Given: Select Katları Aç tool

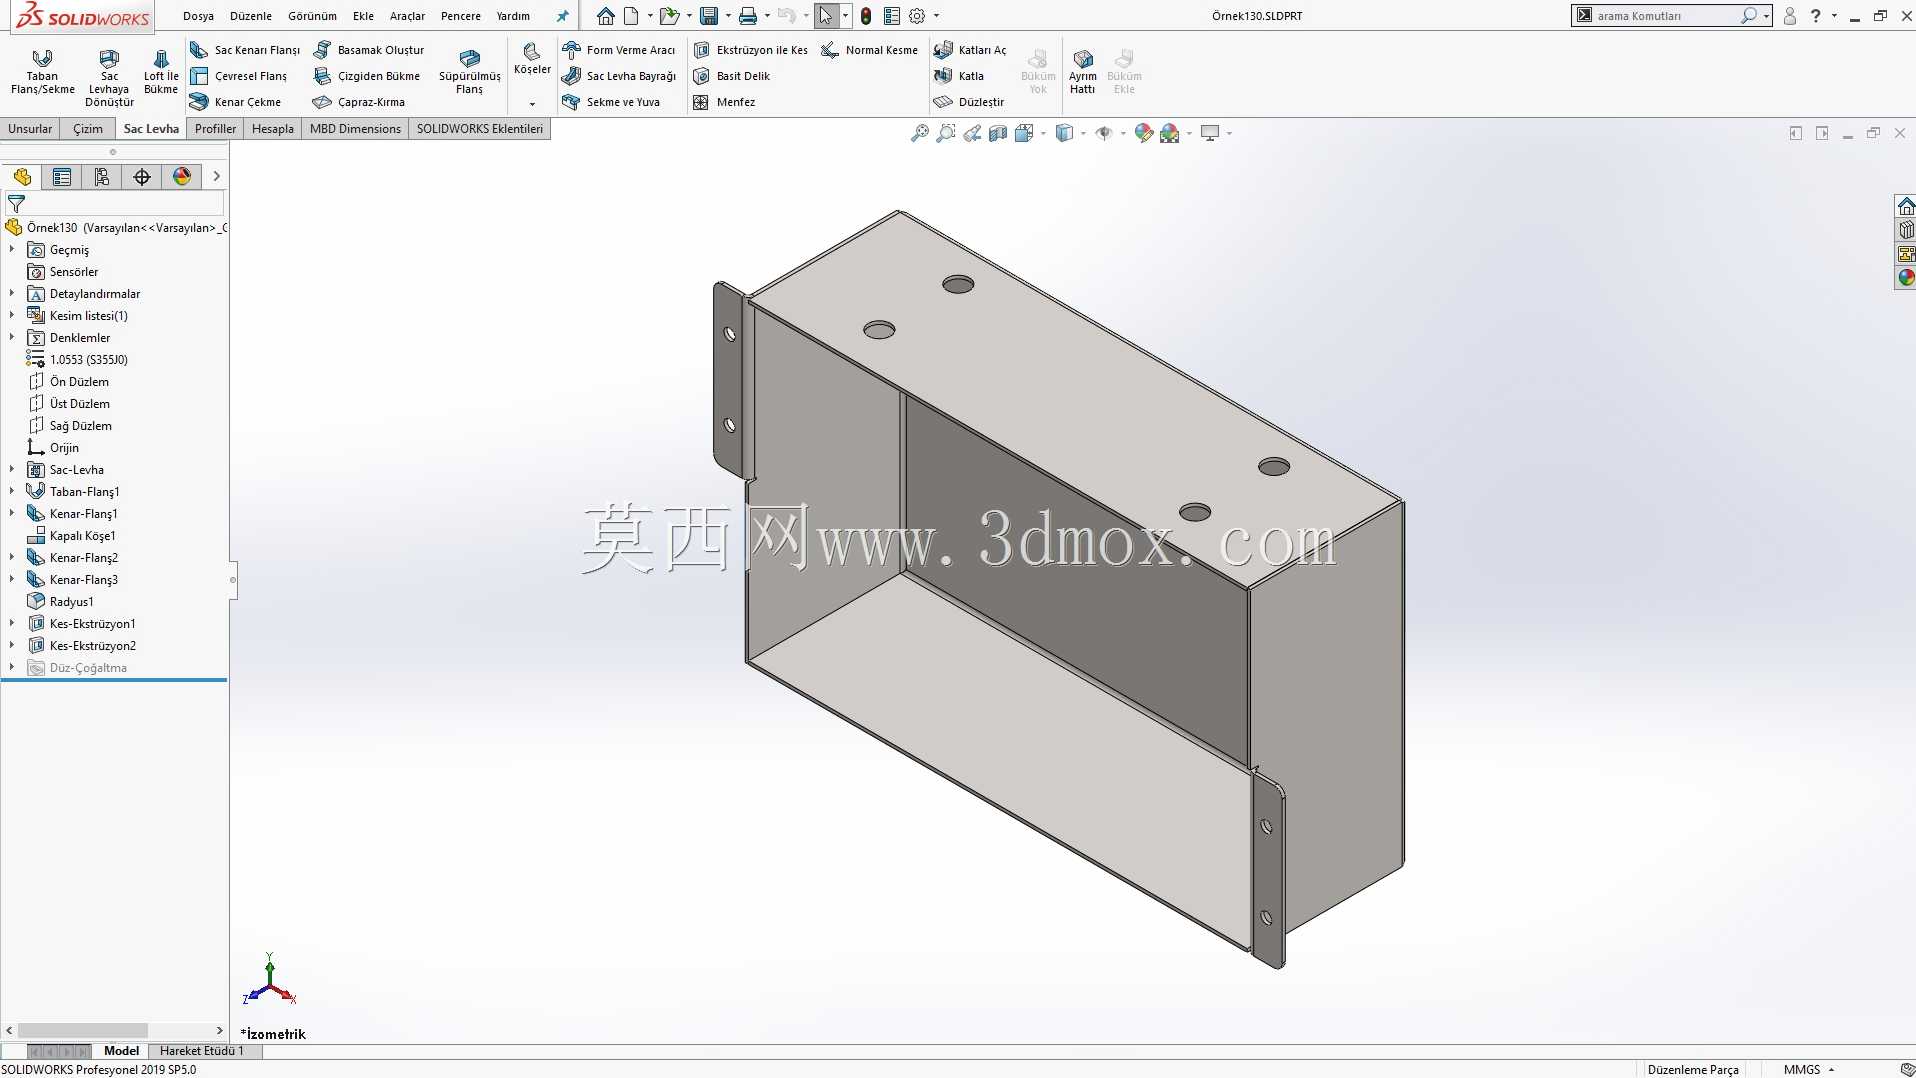Looking at the screenshot, I should click(x=970, y=50).
